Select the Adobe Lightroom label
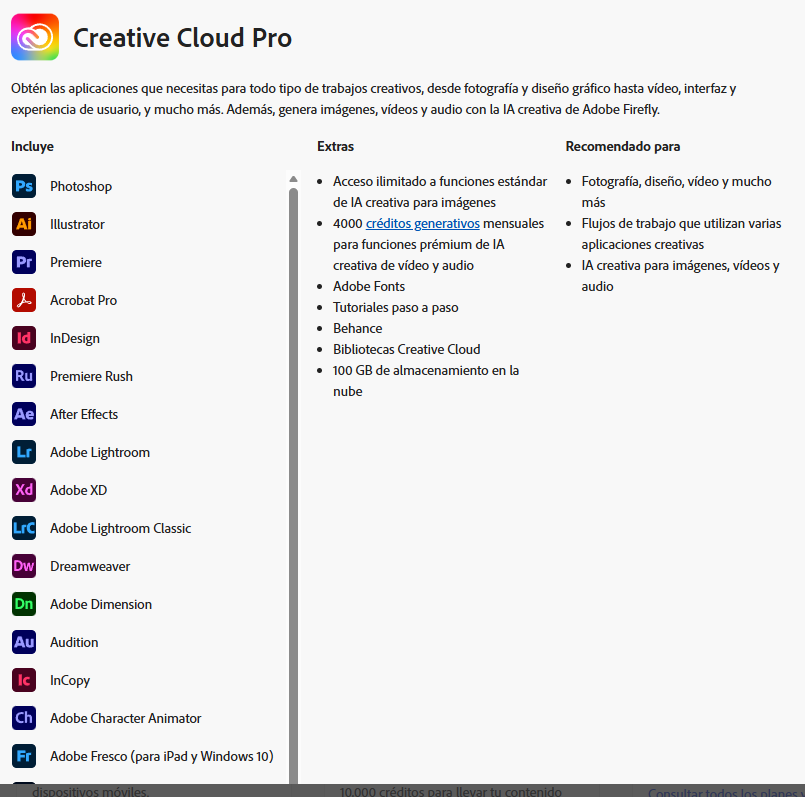Viewport: 805px width, 797px height. coord(100,452)
